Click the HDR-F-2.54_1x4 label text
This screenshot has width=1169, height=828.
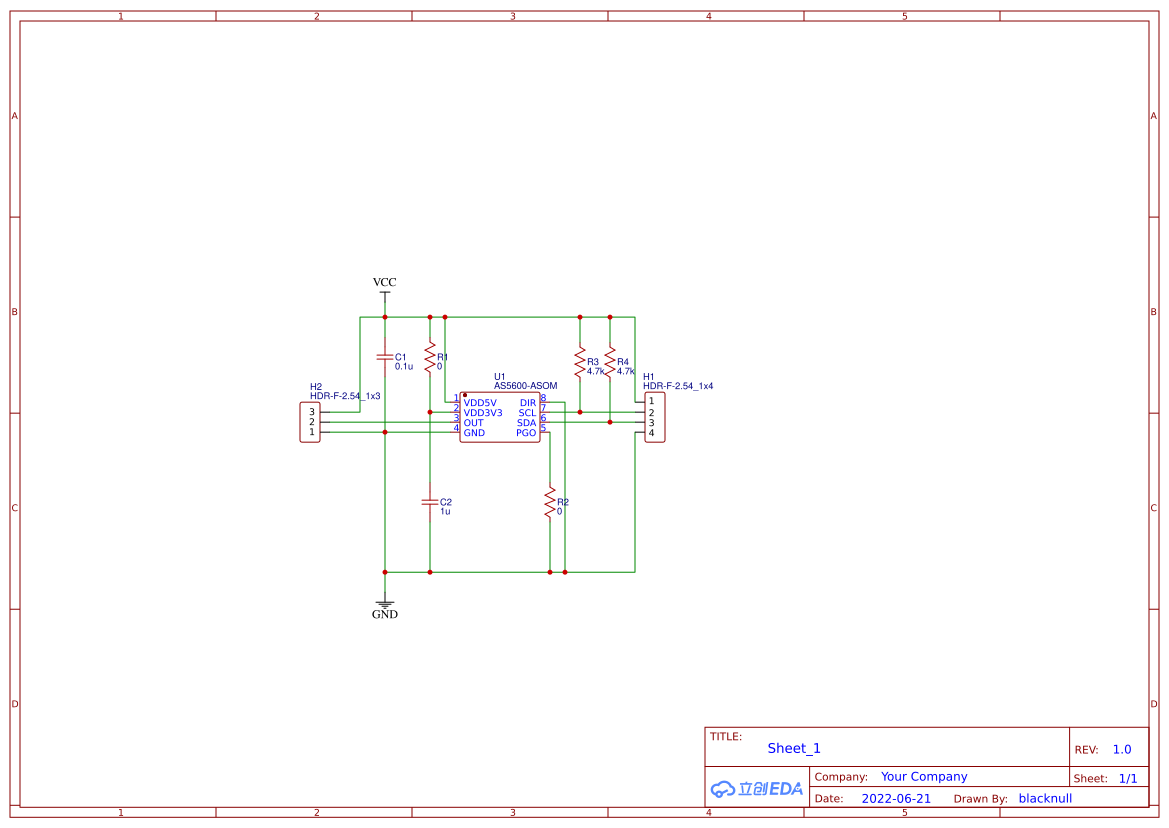(x=678, y=386)
